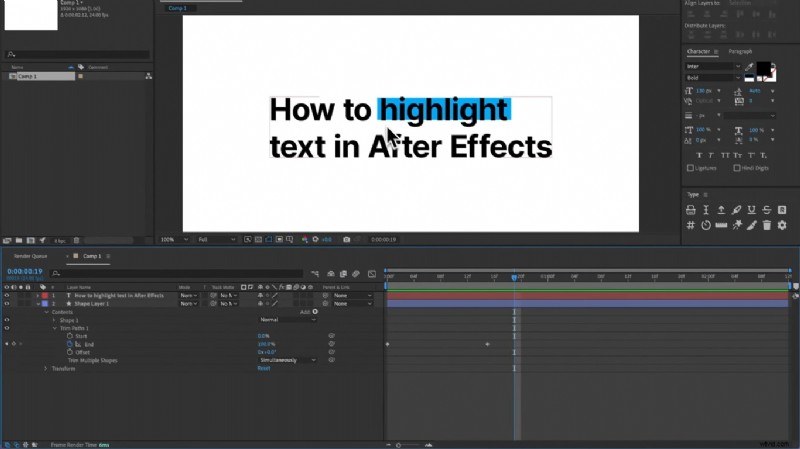Collapse the Trim Paths 1 group
This screenshot has width=800, height=449.
click(x=54, y=328)
